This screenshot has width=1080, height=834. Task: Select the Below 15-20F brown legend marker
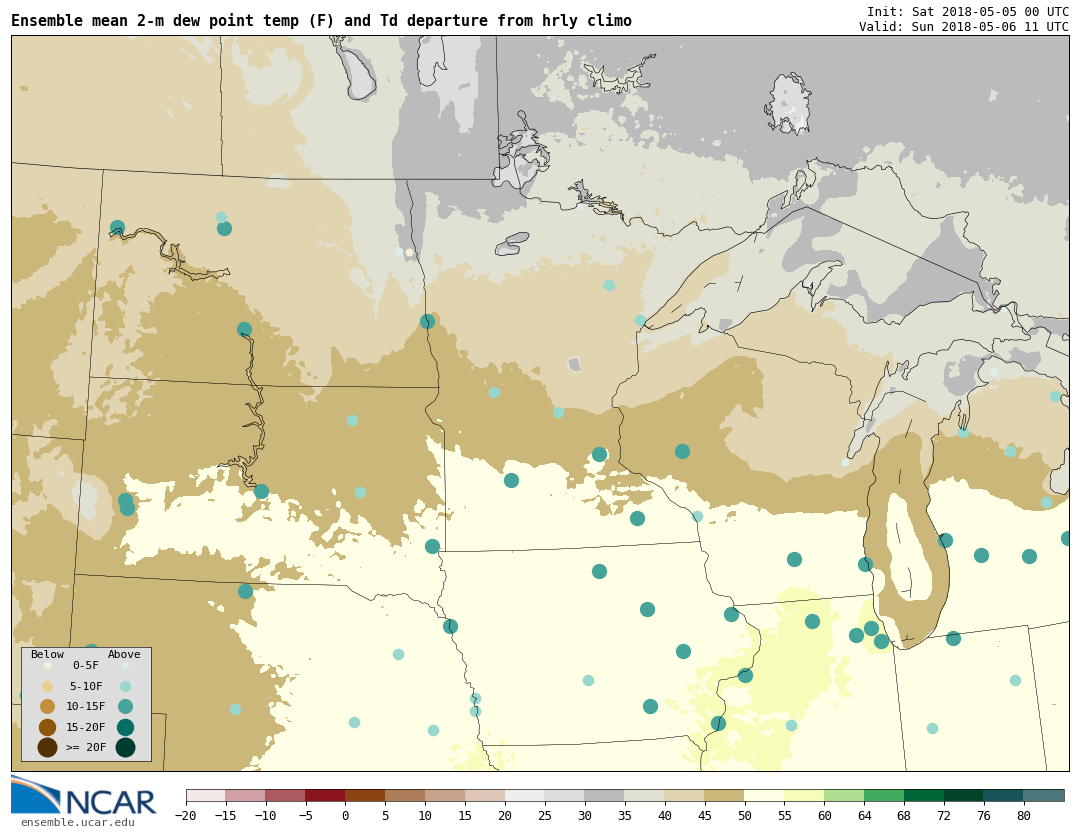point(47,727)
